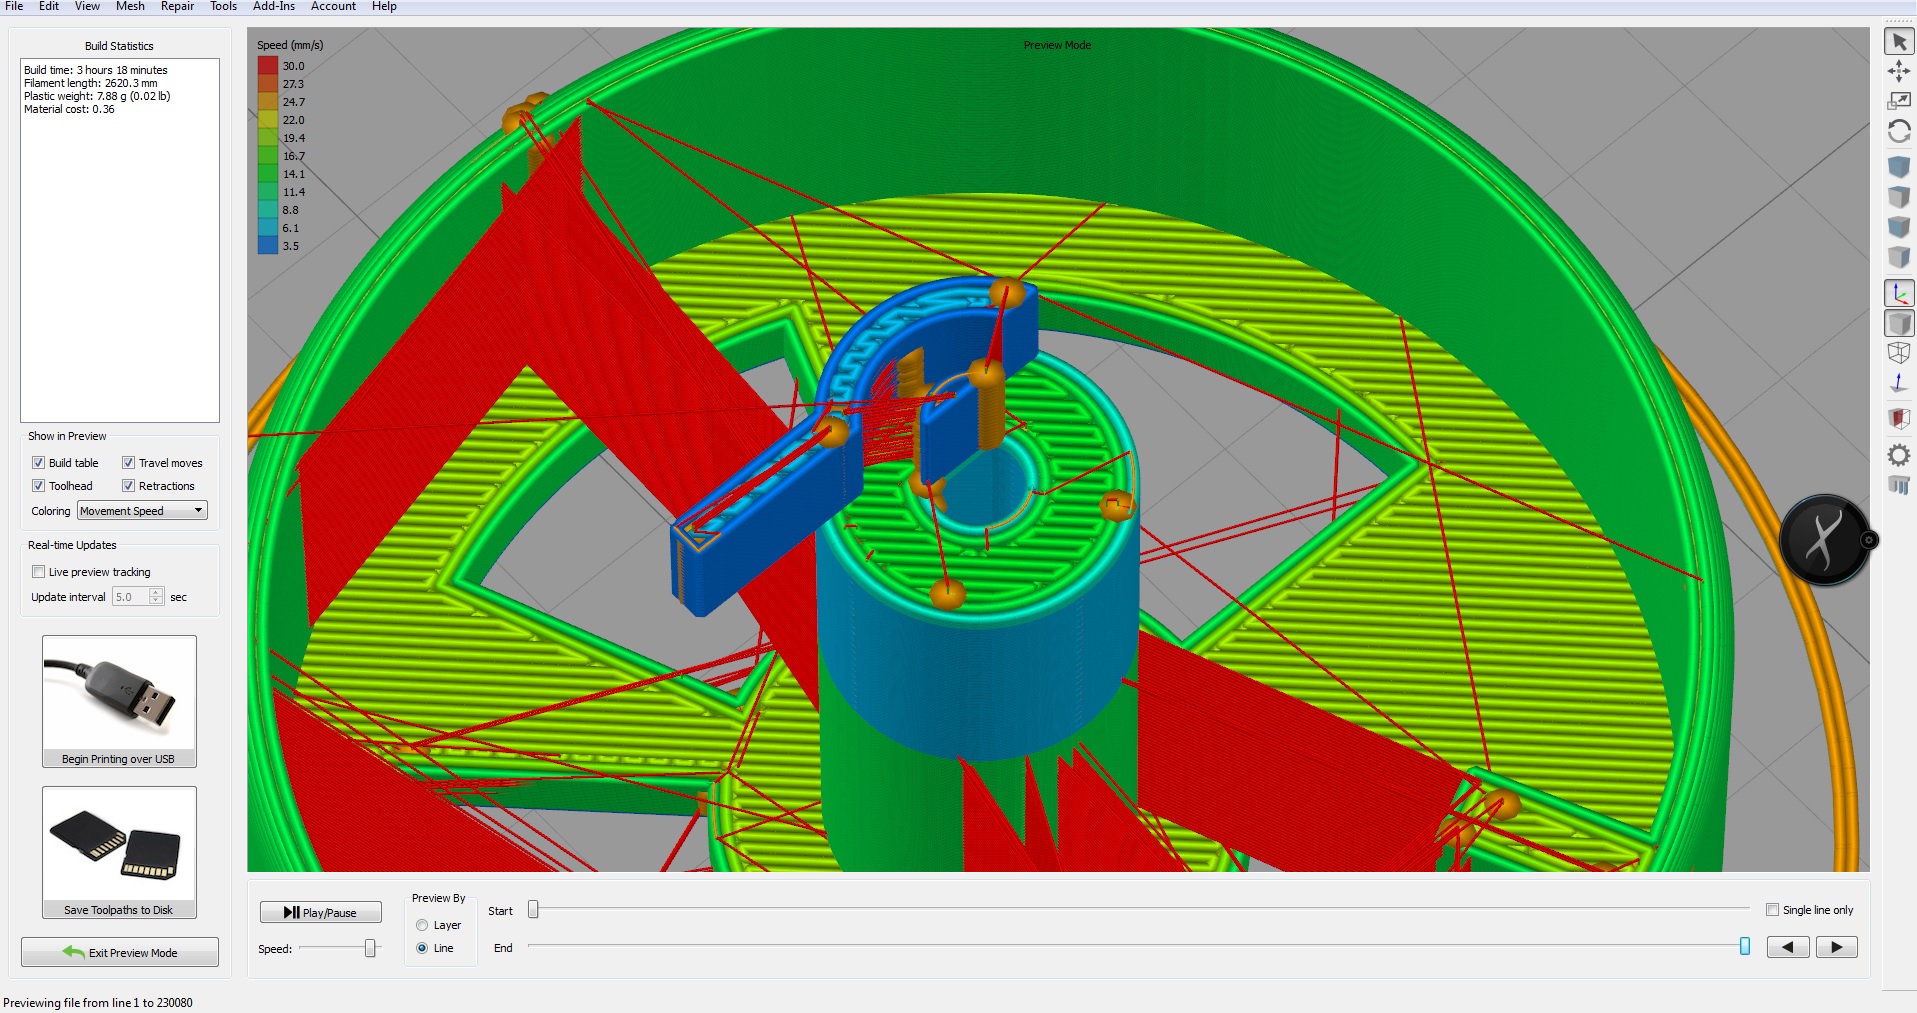Select the arrow pointer tool
This screenshot has width=1917, height=1013.
click(x=1898, y=42)
